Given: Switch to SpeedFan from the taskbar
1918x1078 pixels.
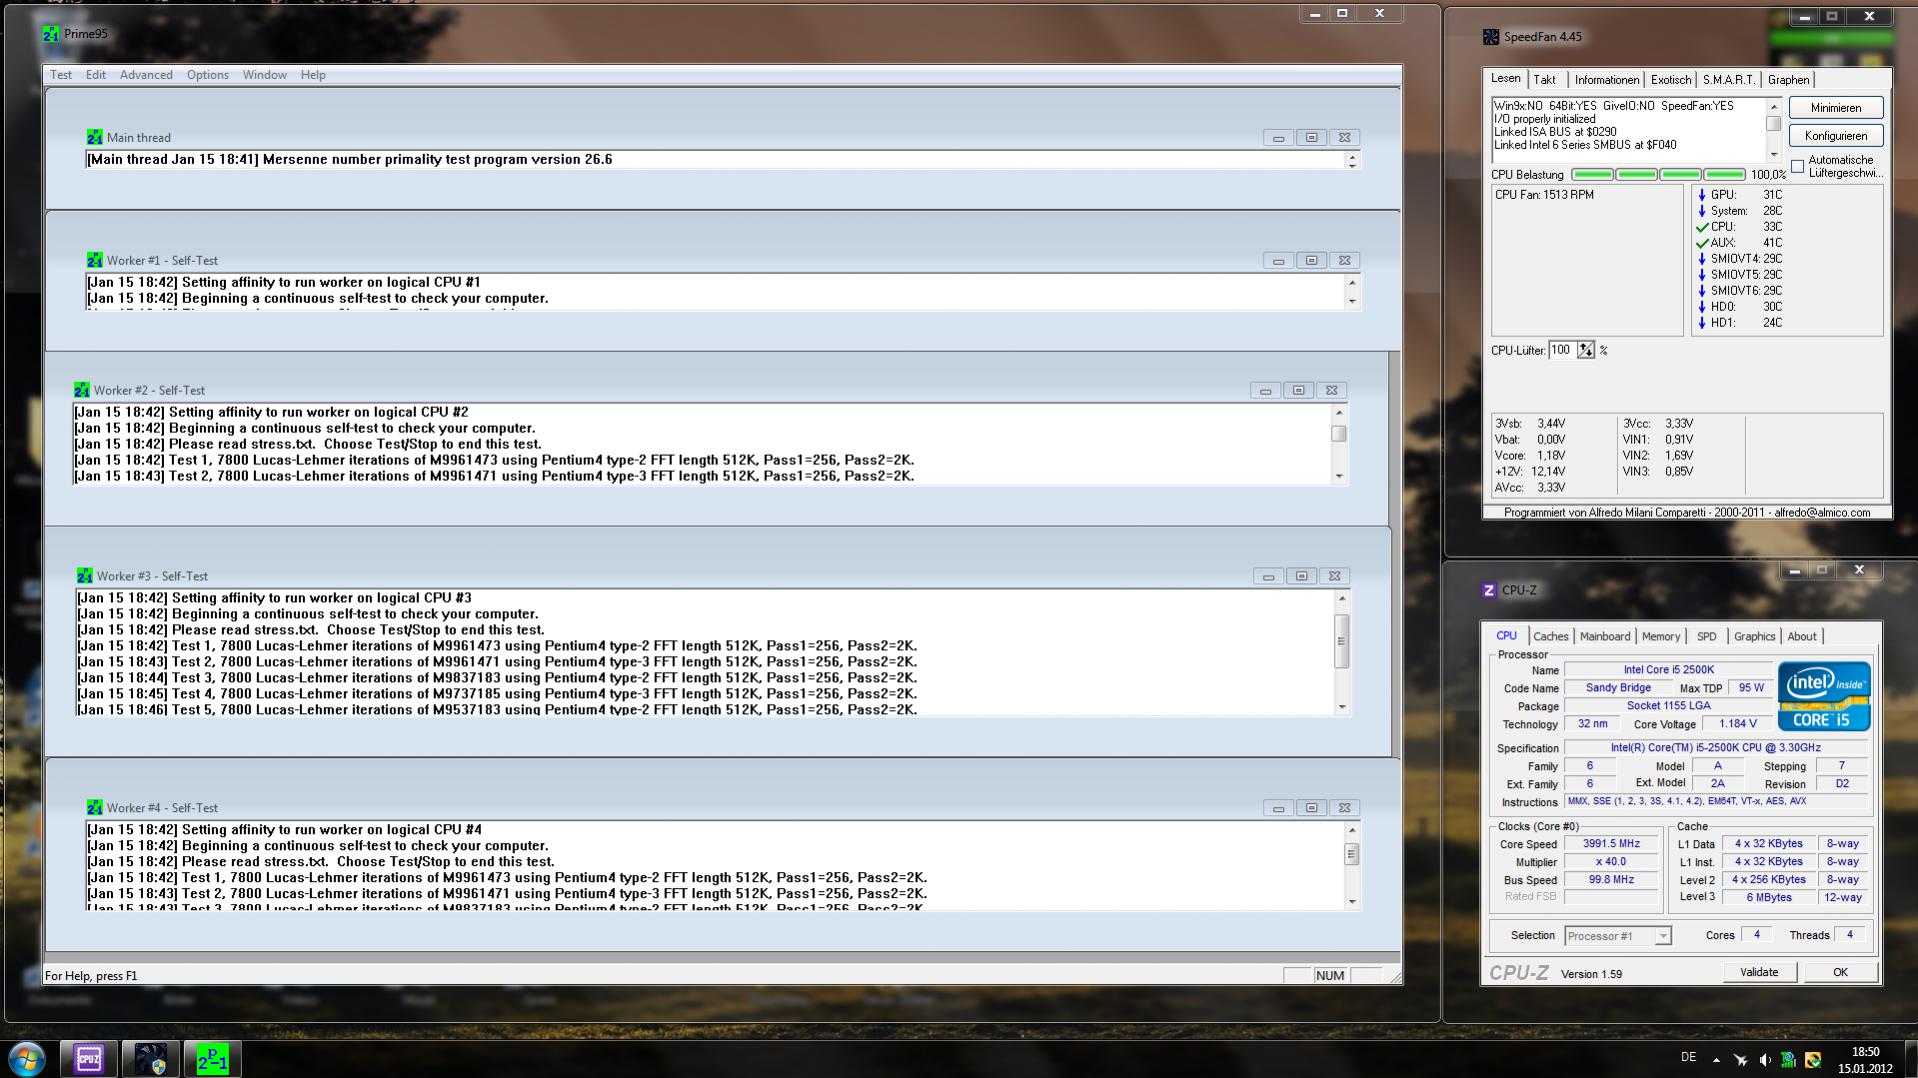Looking at the screenshot, I should pos(151,1059).
